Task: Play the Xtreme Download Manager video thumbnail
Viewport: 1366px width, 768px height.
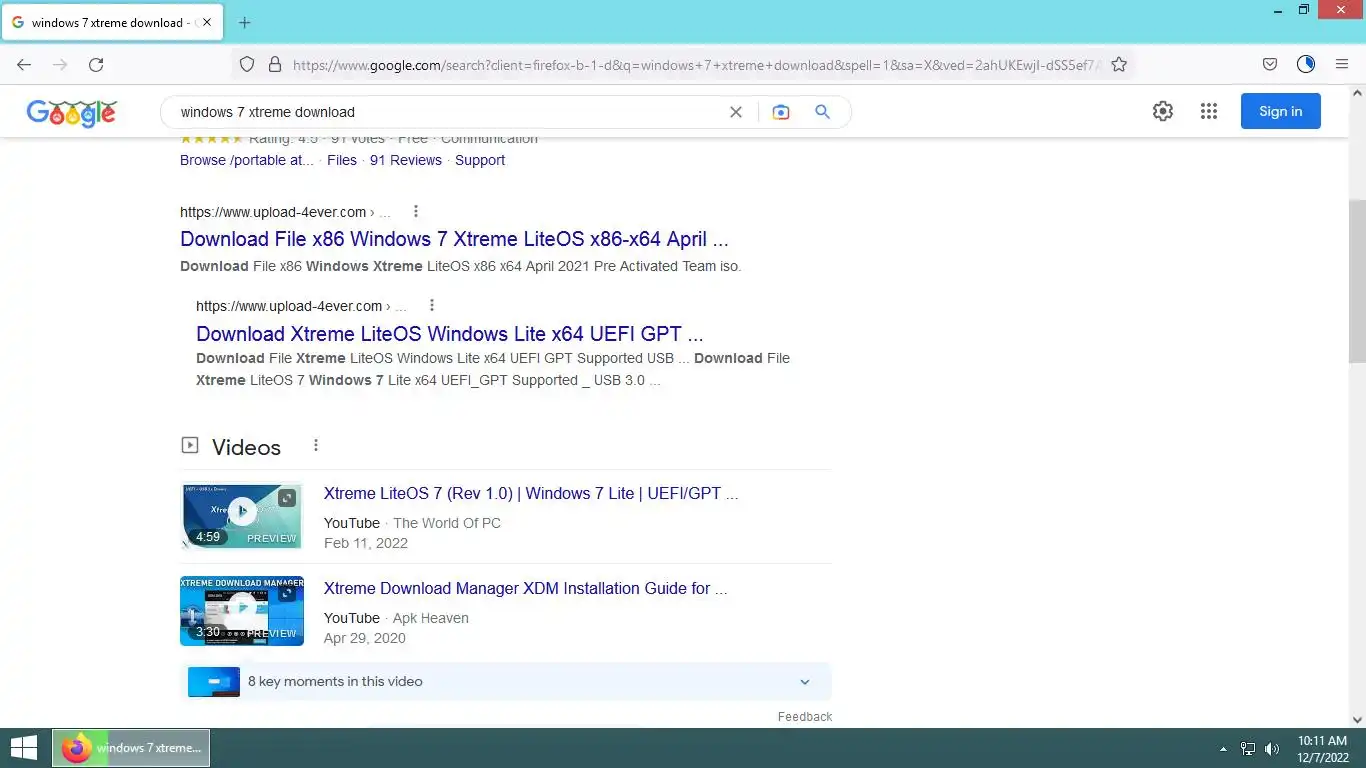Action: tap(242, 610)
